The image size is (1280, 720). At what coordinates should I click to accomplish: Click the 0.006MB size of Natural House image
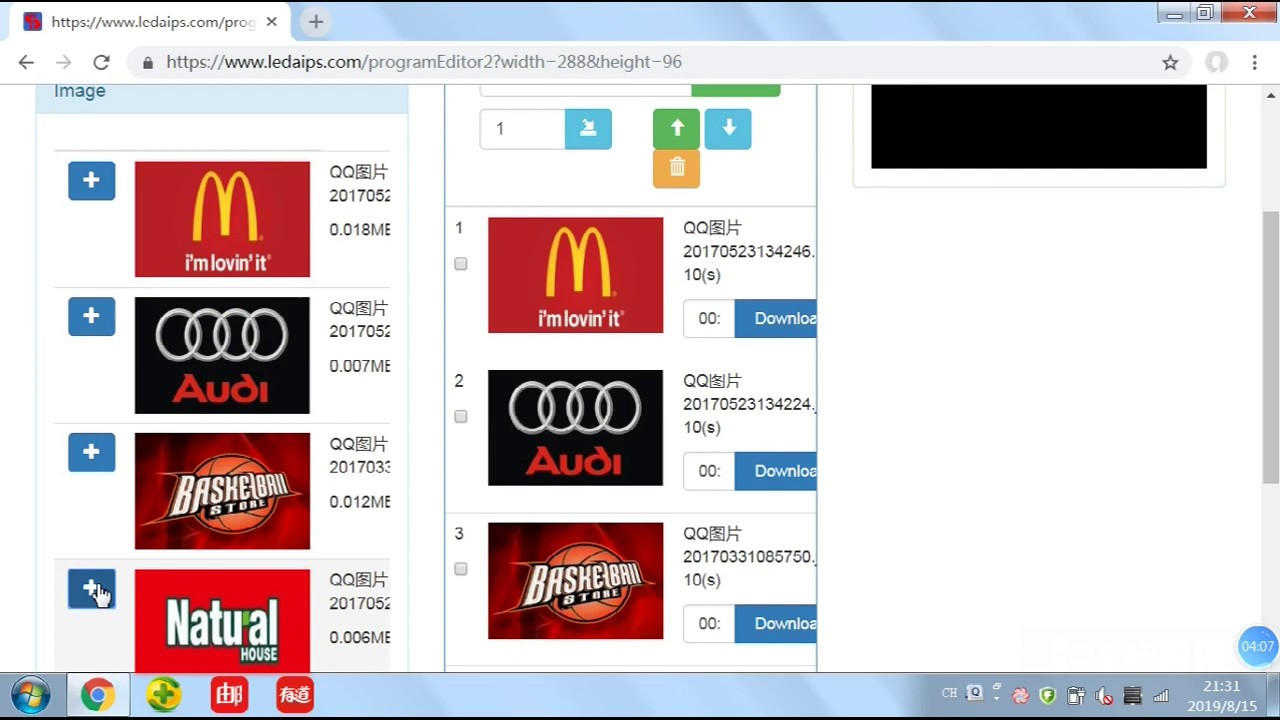[x=360, y=638]
